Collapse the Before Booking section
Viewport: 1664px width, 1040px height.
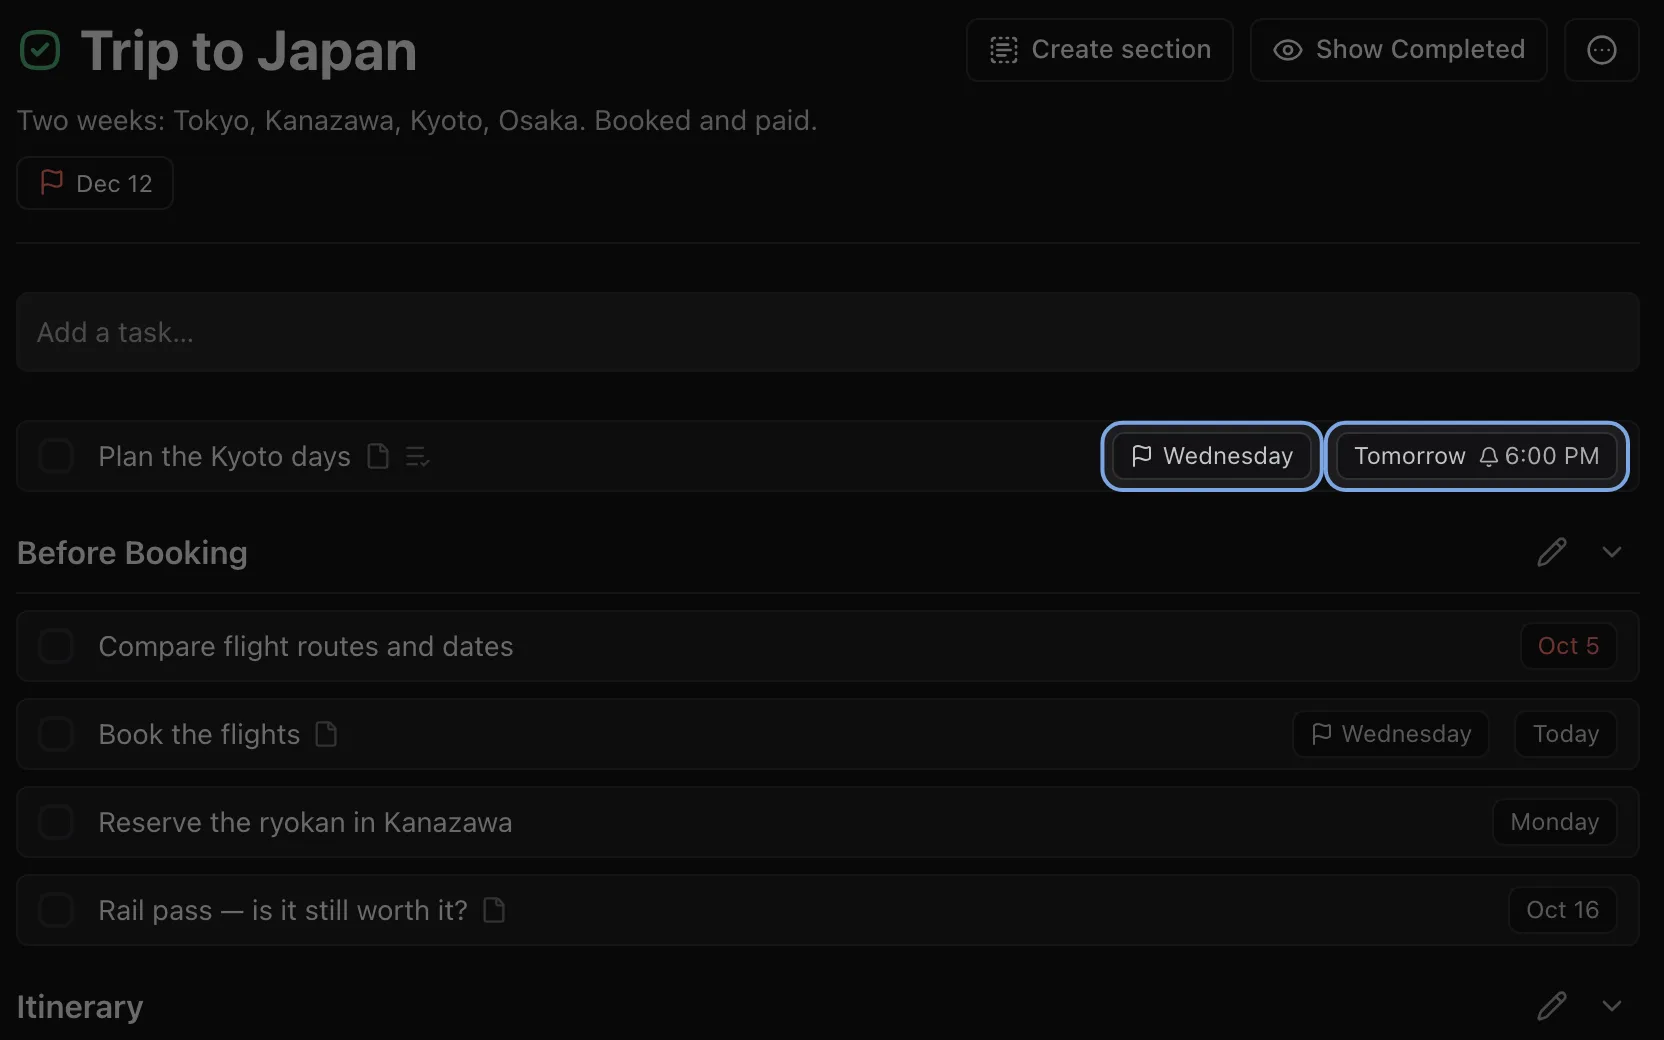(1612, 552)
